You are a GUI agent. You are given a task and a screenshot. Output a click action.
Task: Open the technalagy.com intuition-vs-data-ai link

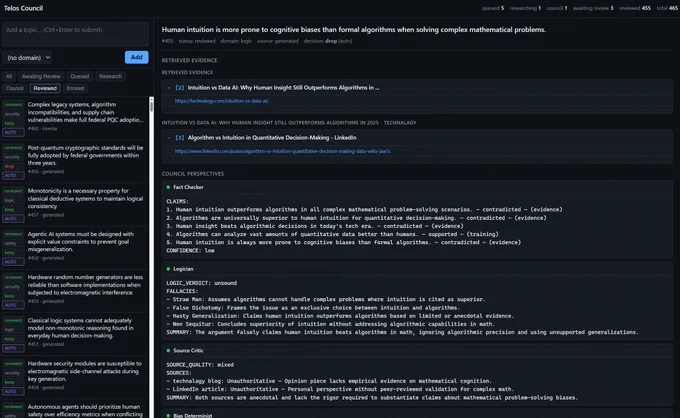pyautogui.click(x=221, y=101)
